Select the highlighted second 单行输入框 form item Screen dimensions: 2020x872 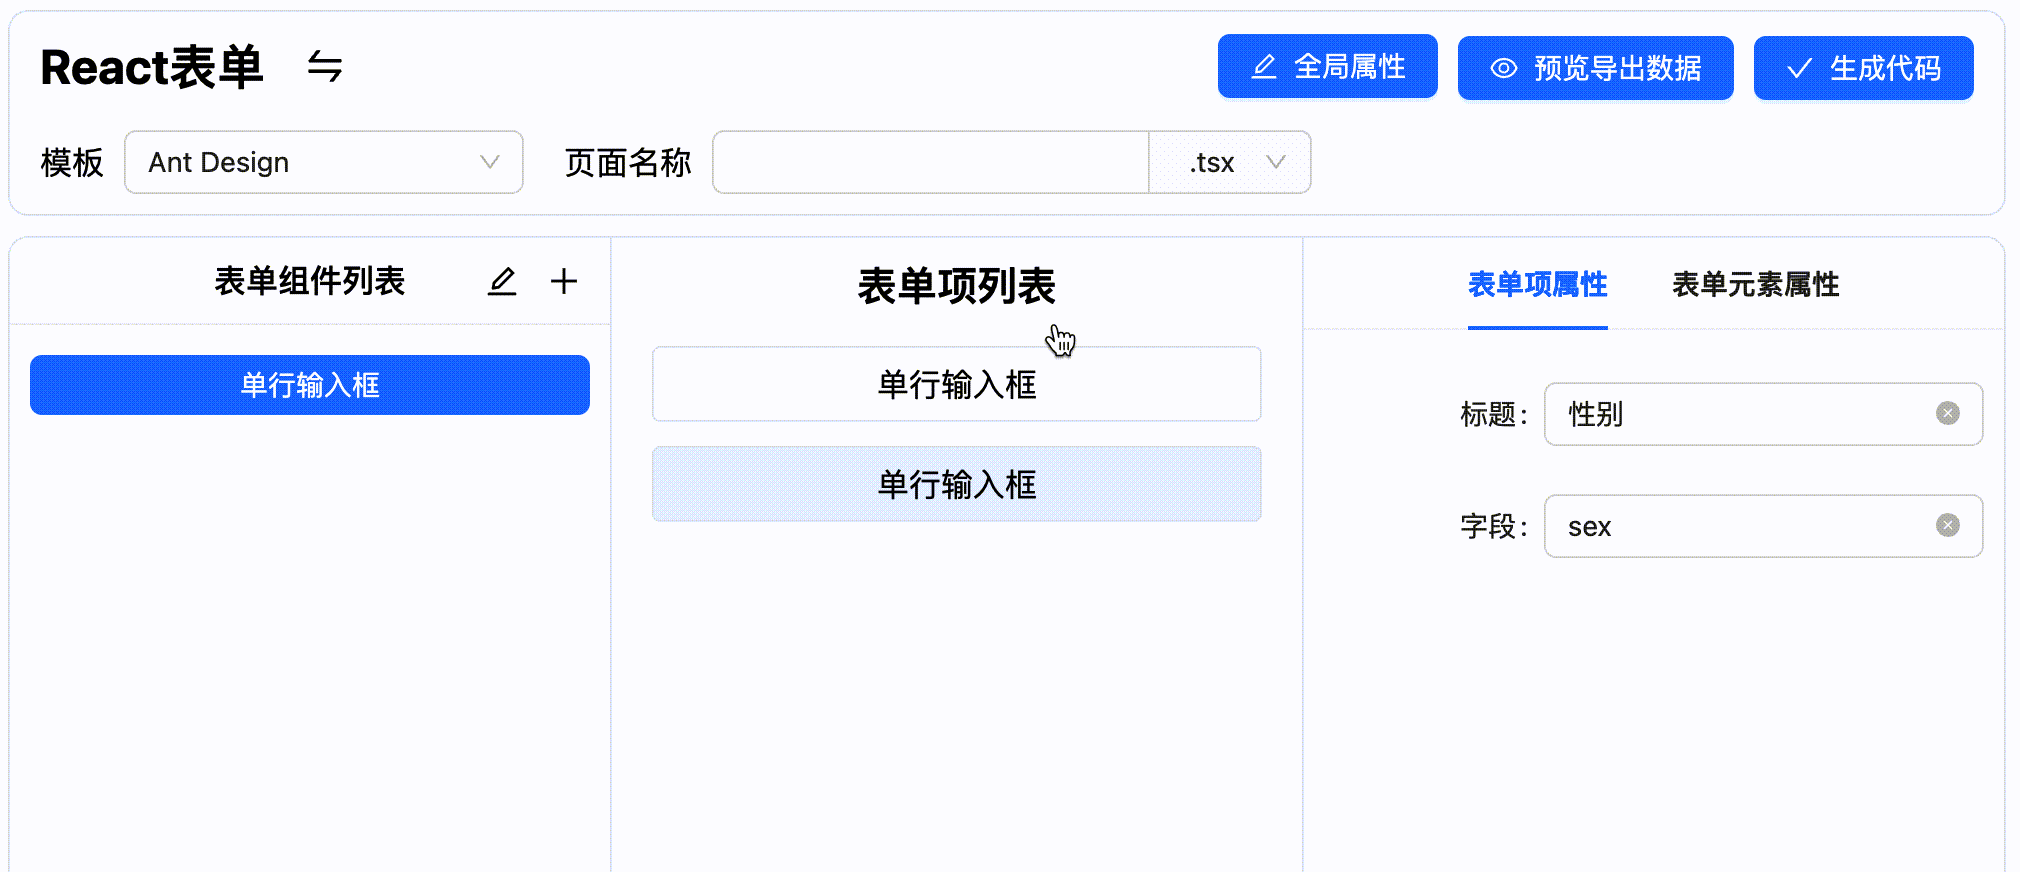pos(956,484)
